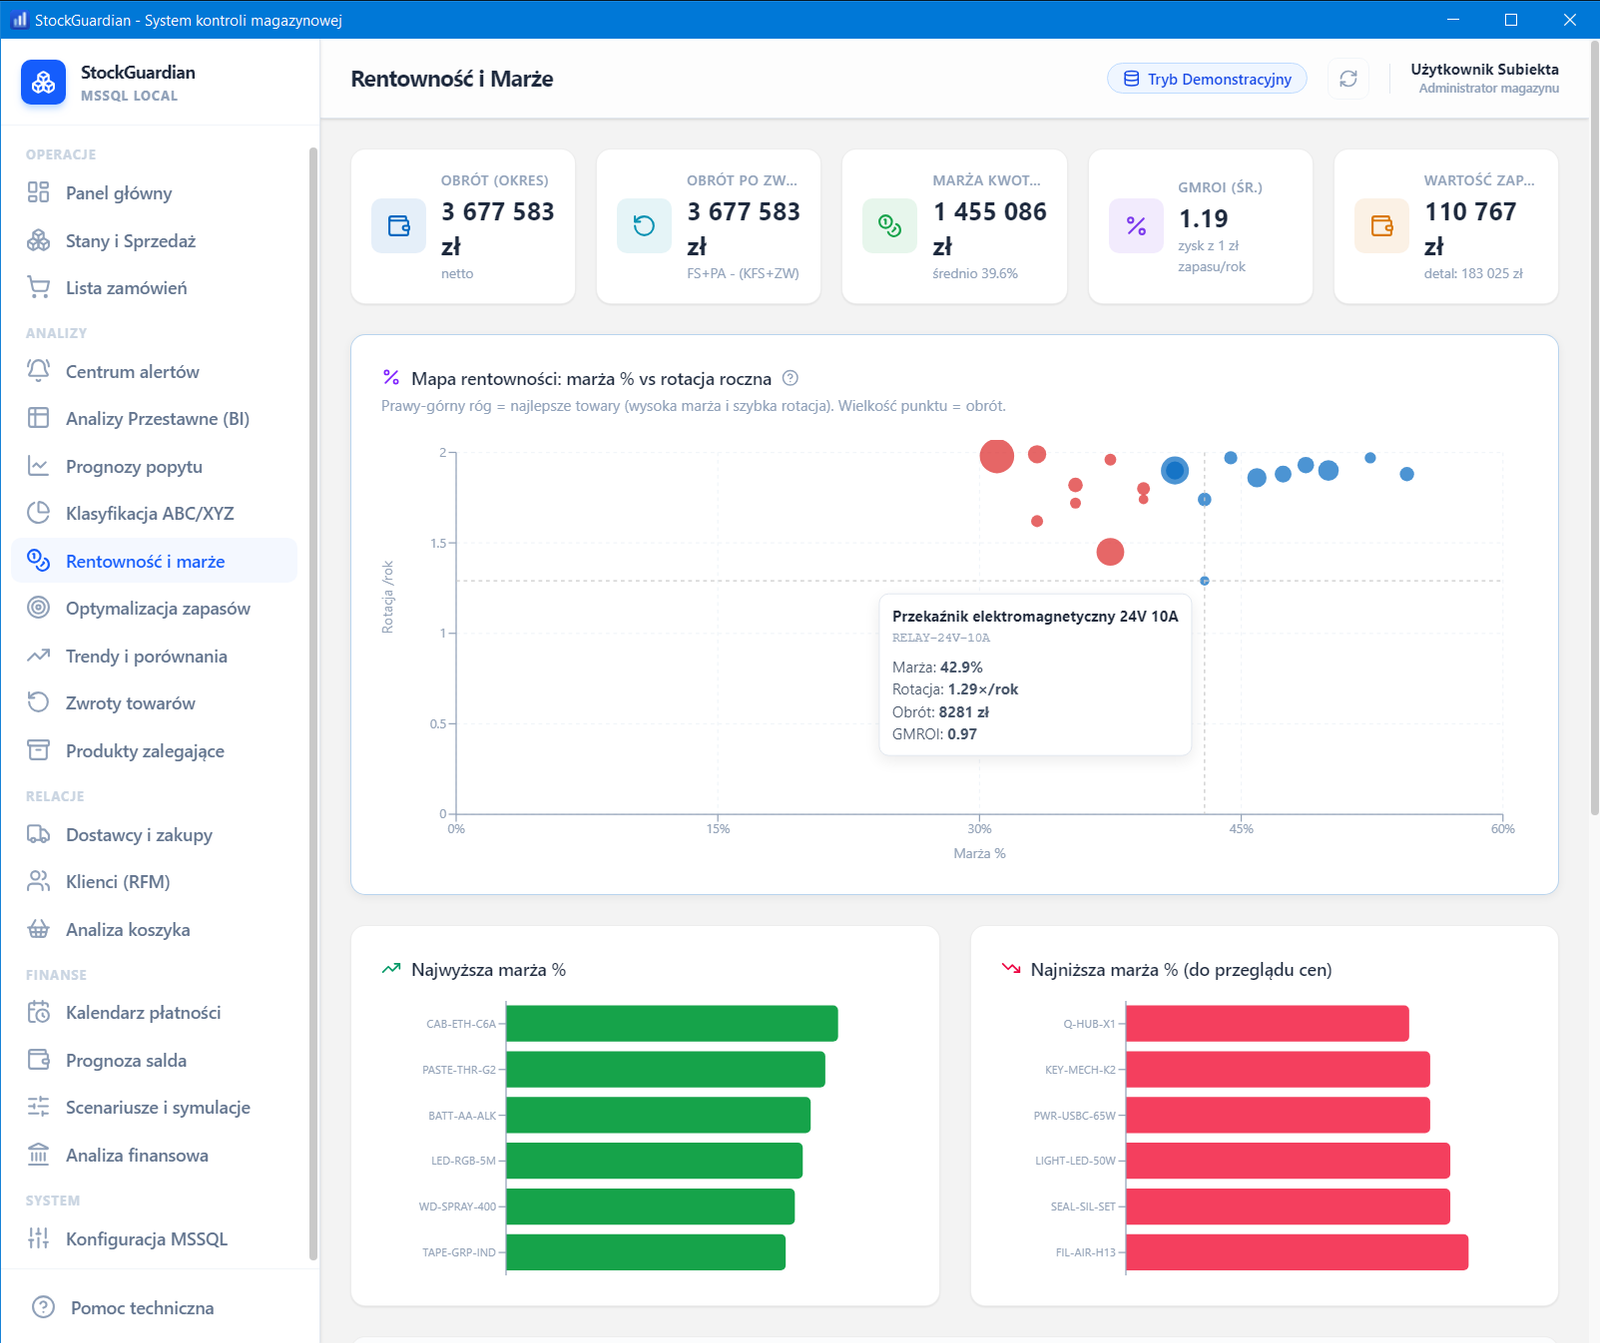
Task: Click the Obrót (okres) wallet card icon
Action: (399, 226)
